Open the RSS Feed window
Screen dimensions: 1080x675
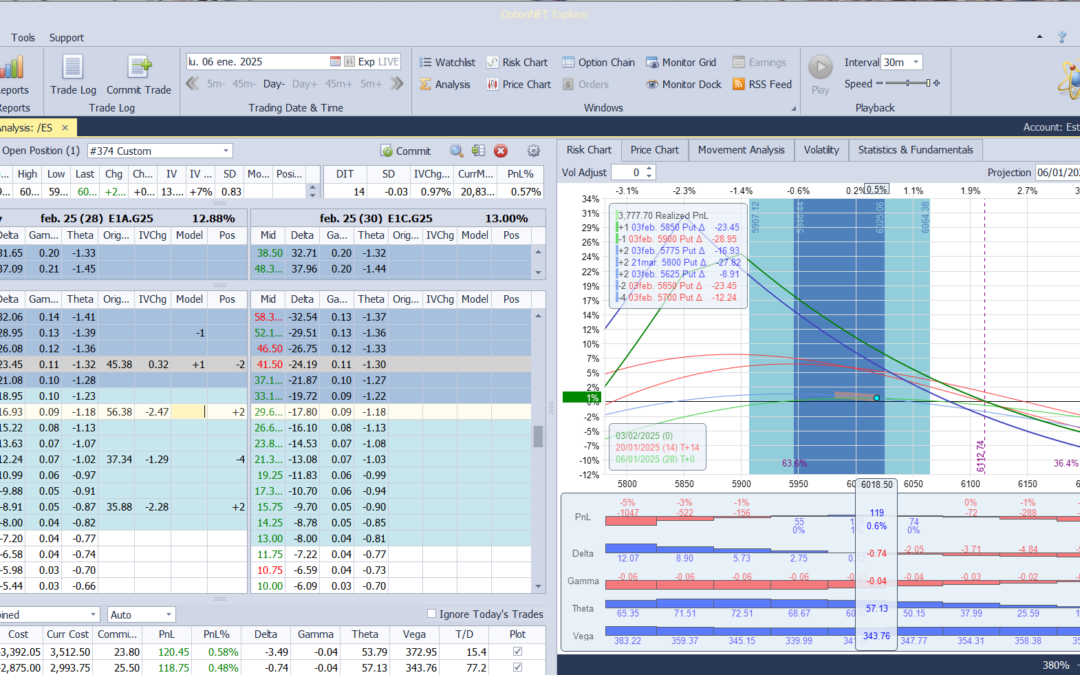pos(762,84)
